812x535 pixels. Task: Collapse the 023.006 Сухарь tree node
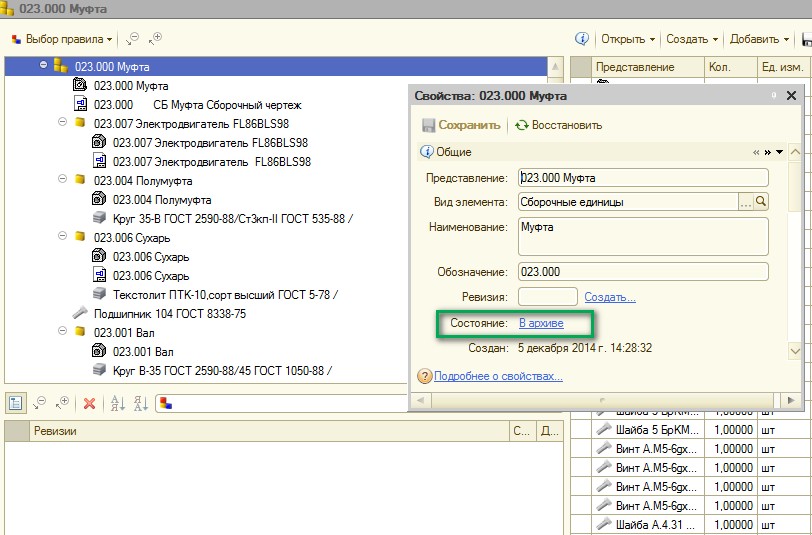pyautogui.click(x=64, y=237)
